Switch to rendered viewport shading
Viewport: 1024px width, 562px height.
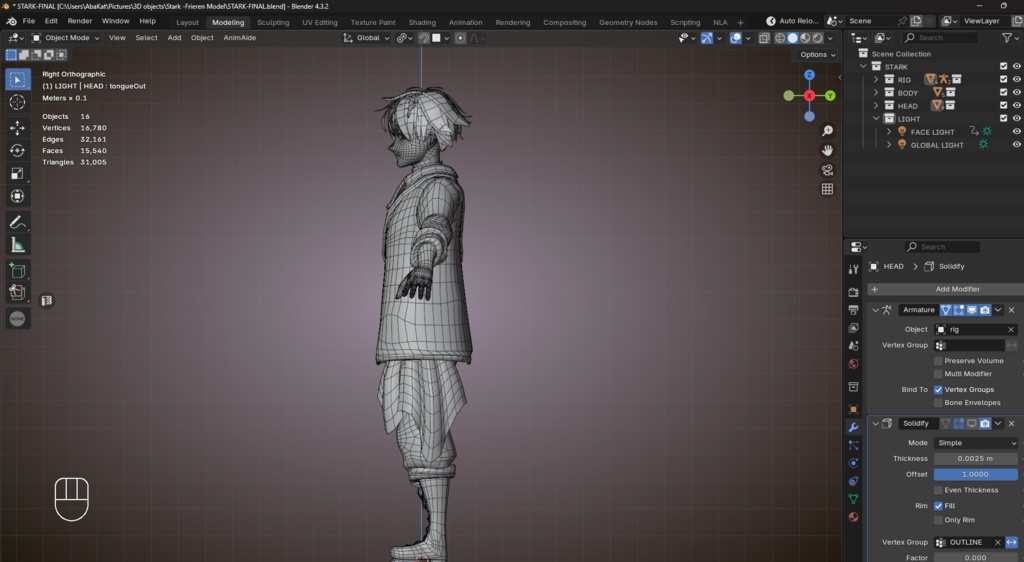[817, 38]
